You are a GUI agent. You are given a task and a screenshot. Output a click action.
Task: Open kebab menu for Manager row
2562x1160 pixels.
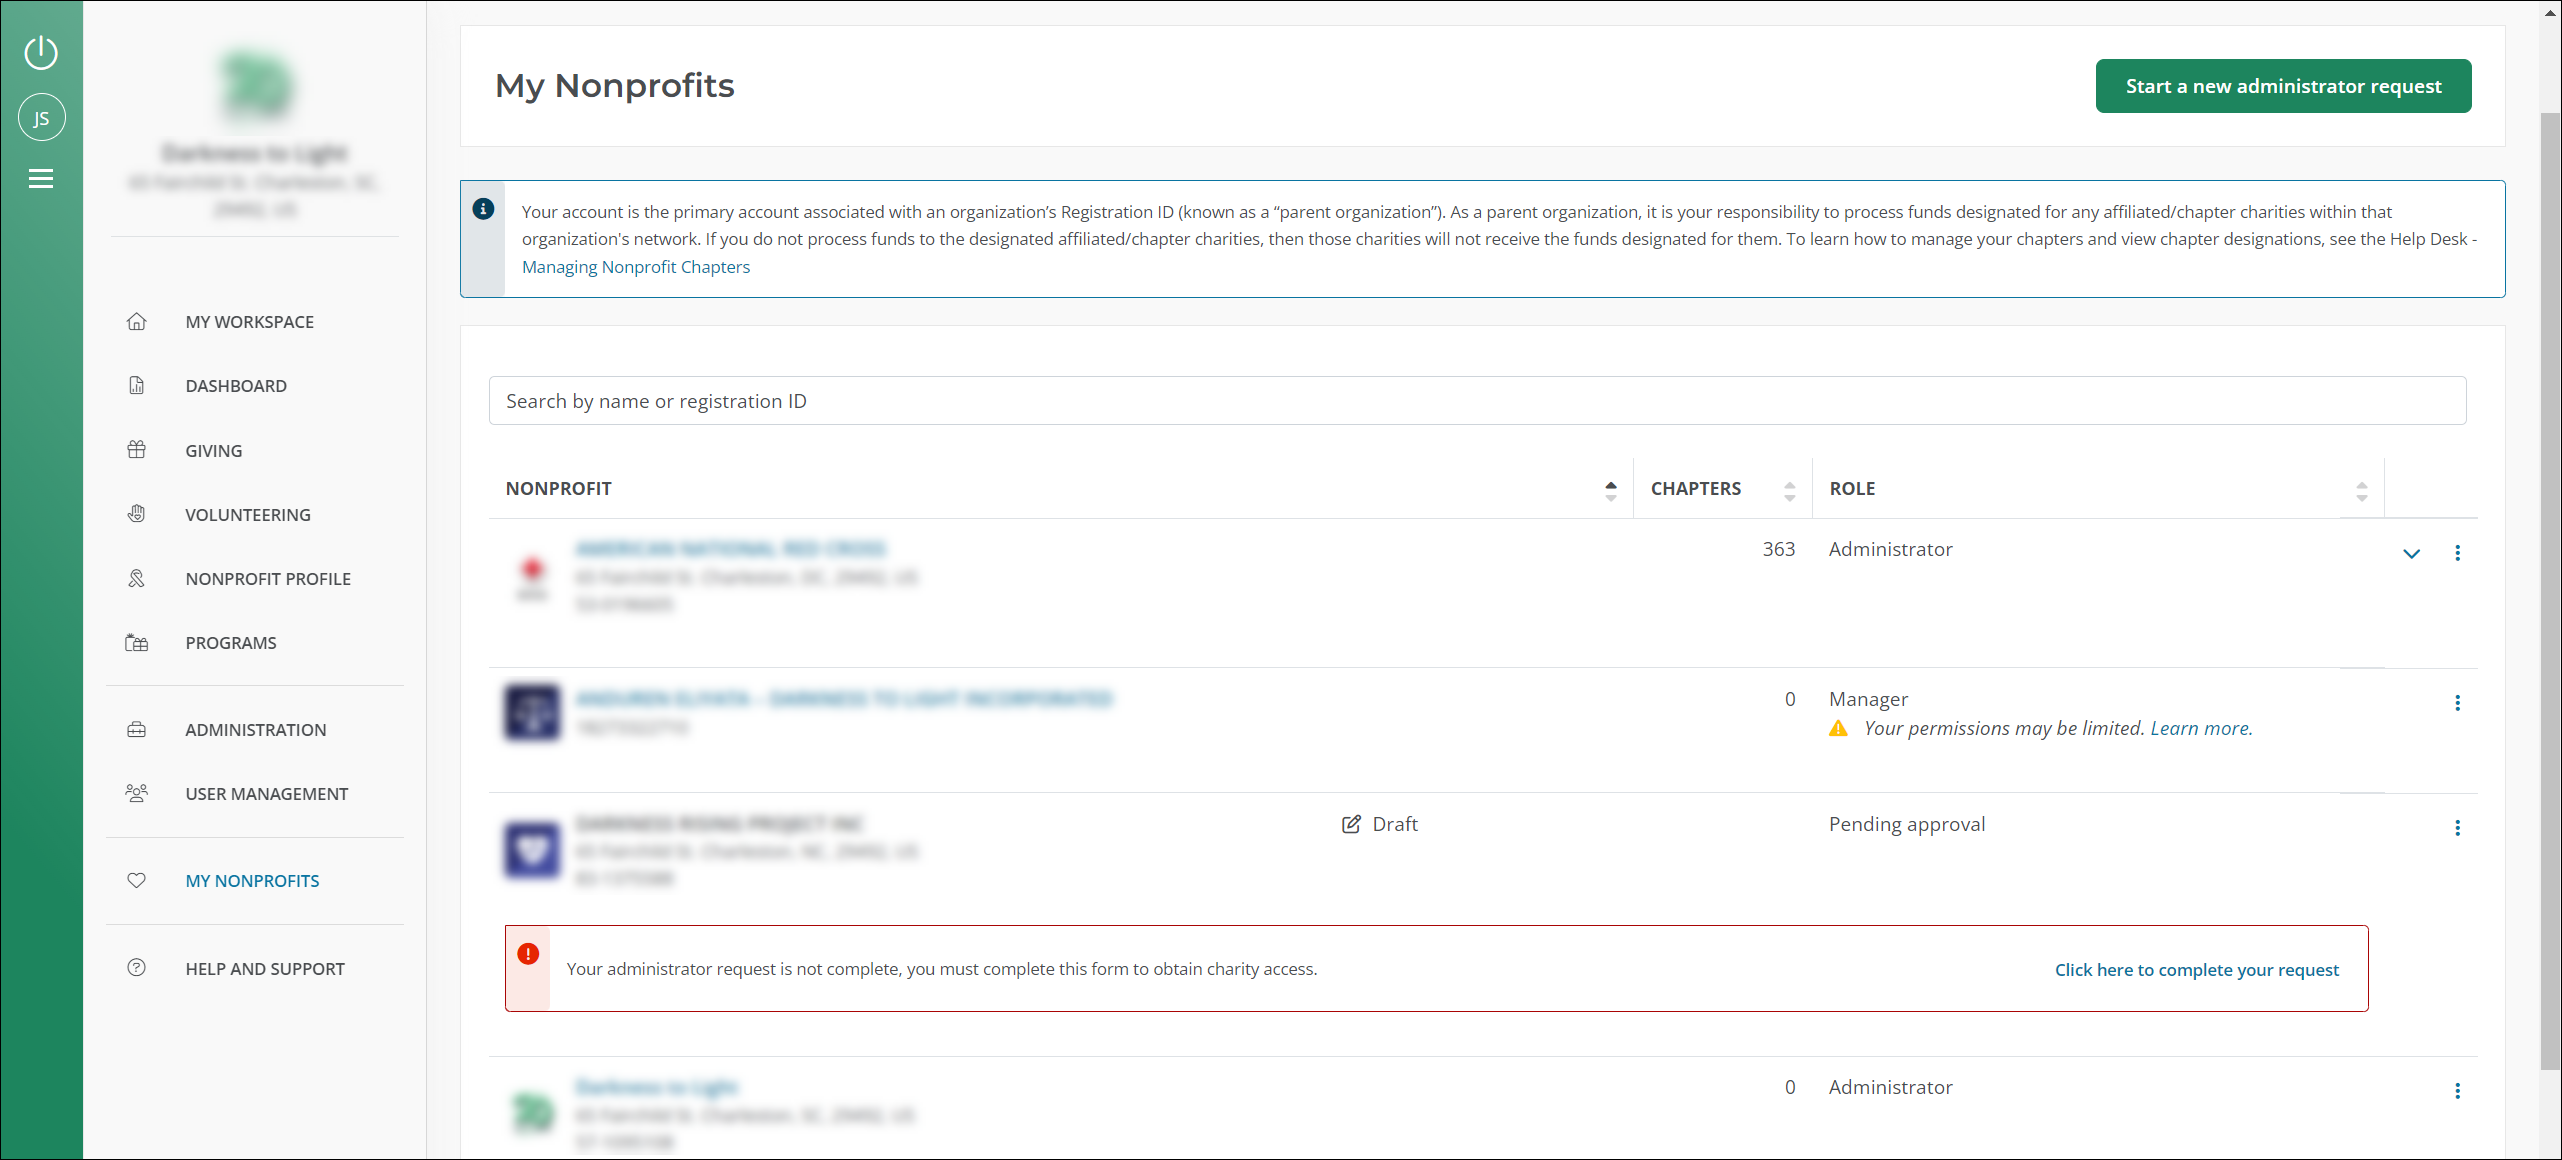click(x=2457, y=703)
